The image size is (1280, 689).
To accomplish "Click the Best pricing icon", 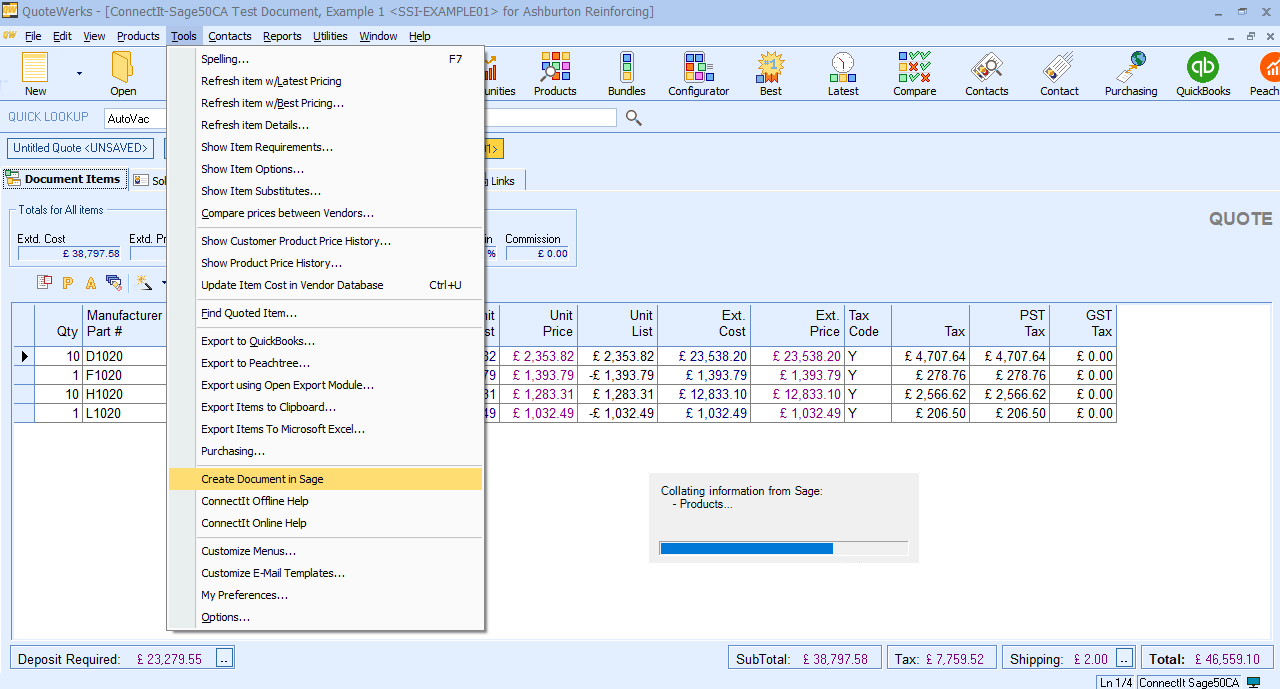I will [x=770, y=74].
